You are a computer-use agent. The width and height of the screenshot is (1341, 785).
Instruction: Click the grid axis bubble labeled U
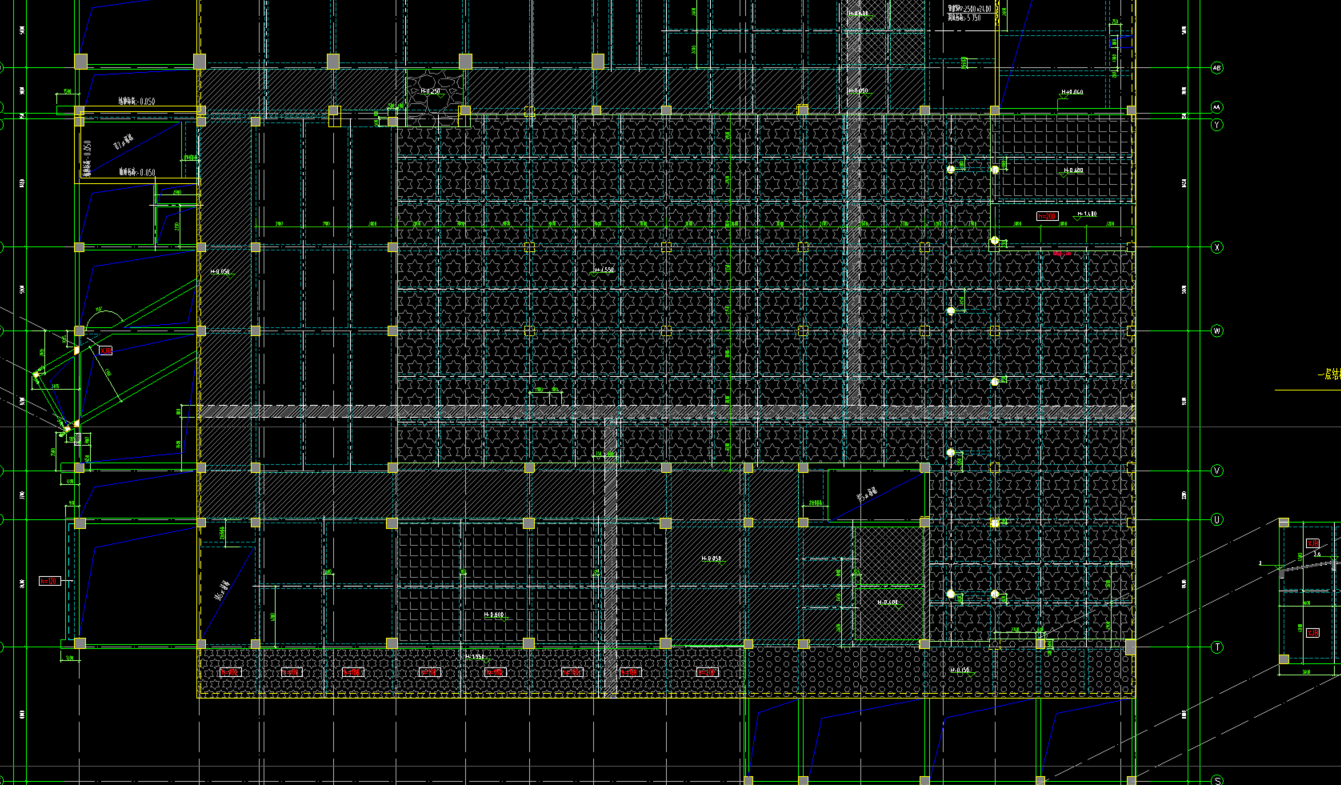point(1217,520)
